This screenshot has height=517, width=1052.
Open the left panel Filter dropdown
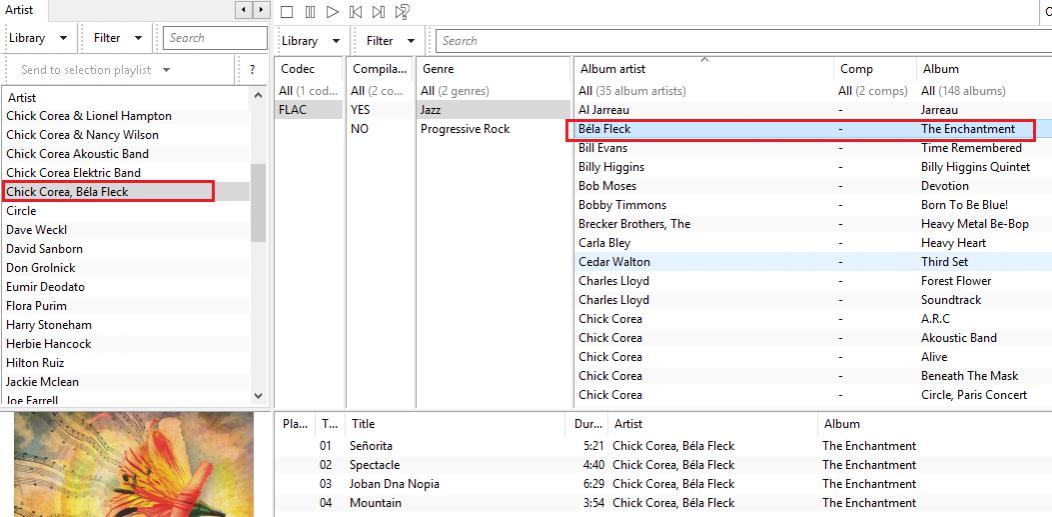(x=118, y=38)
